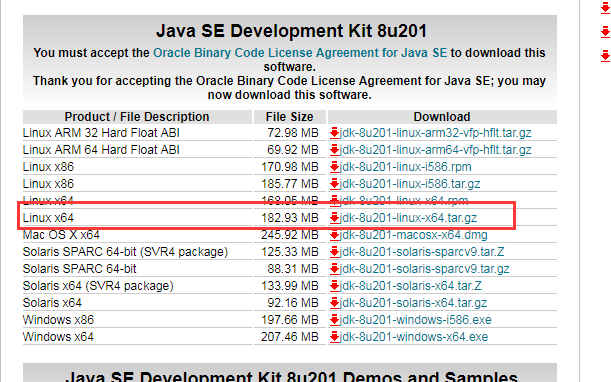This screenshot has width=611, height=382.
Task: Click the red arrow icon beside solaris-sparcv9.tar.gz
Action: [334, 269]
